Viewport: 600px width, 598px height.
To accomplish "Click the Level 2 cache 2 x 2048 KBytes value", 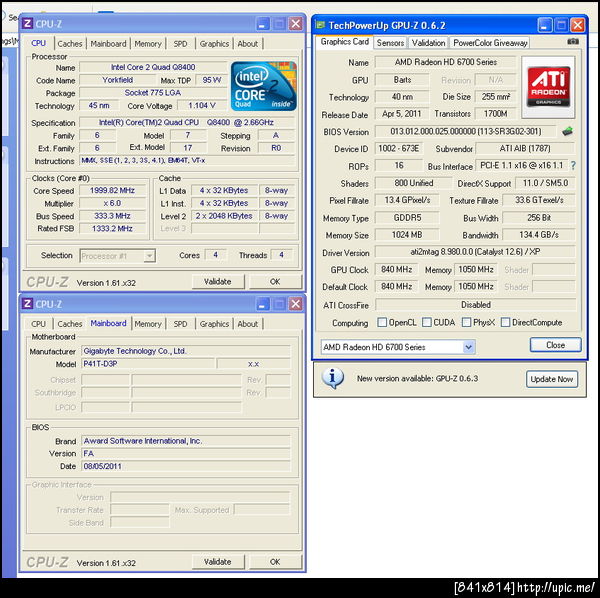I will pos(224,216).
